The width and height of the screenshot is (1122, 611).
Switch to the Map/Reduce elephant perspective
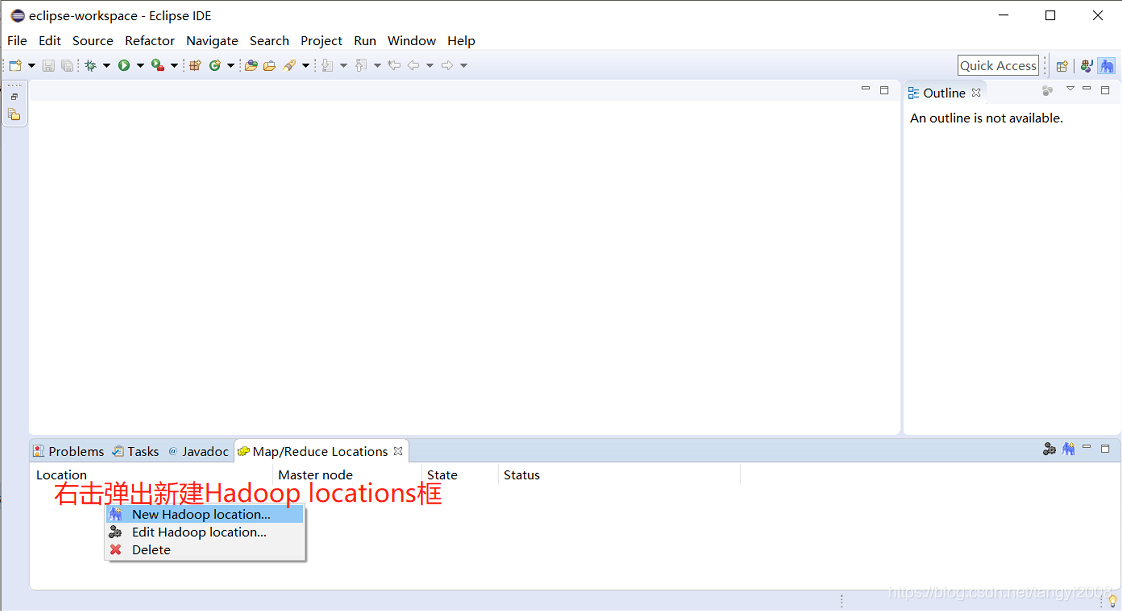1107,66
